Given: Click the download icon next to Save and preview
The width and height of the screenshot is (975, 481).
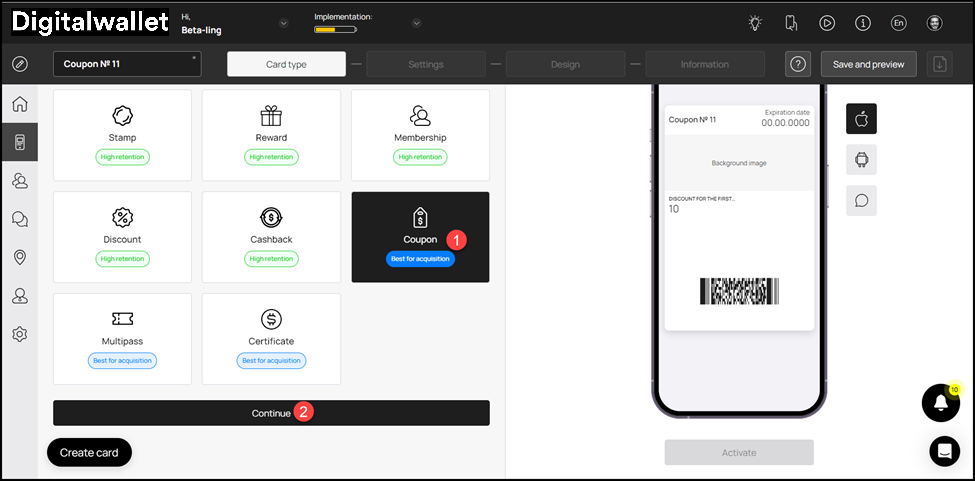Looking at the screenshot, I should point(940,64).
